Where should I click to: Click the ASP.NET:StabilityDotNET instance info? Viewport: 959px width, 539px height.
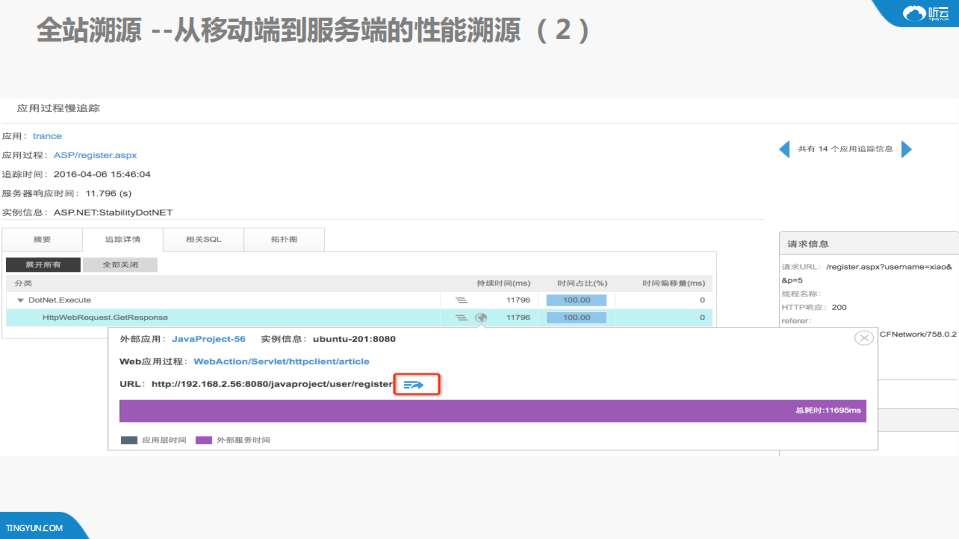(113, 212)
